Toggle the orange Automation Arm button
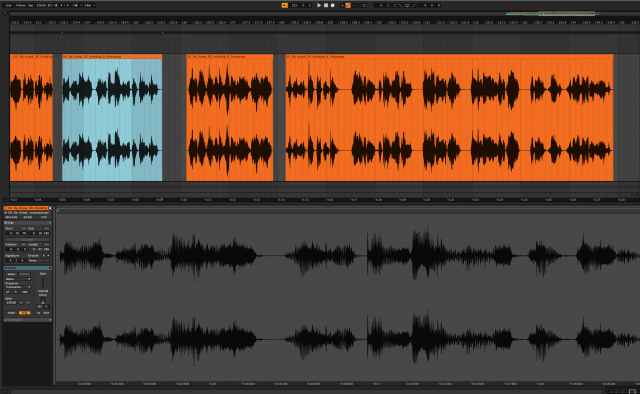Viewport: 640px width, 394px height. click(x=348, y=5)
